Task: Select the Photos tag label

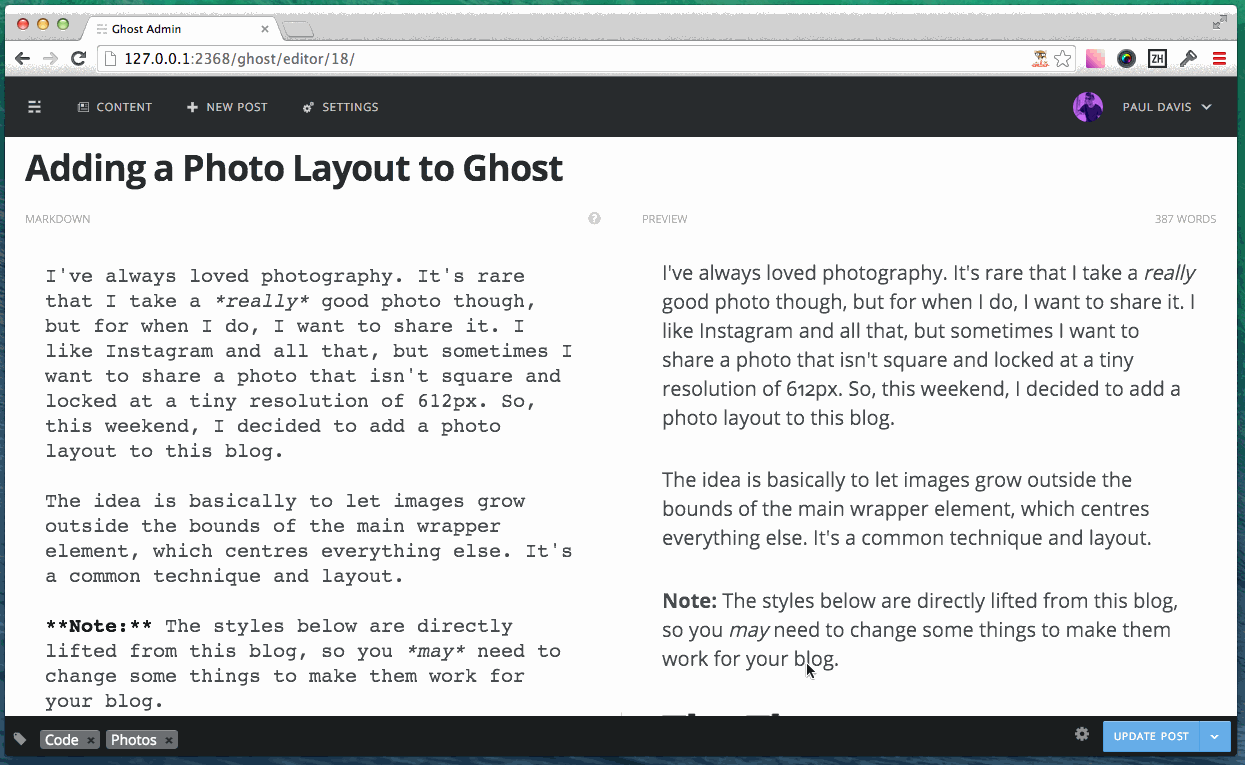Action: coord(134,740)
